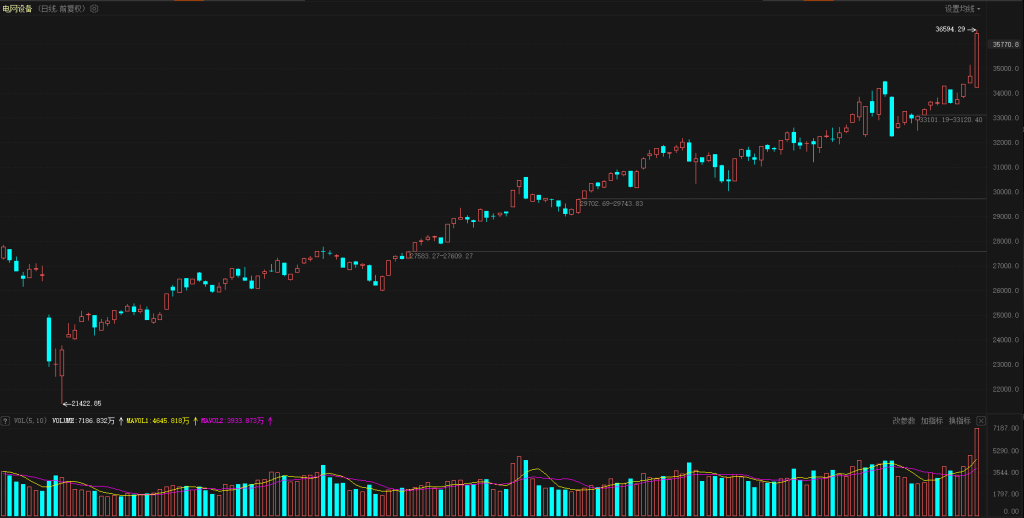1024x518 pixels.
Task: Expand the 设置均线 dropdown
Action: 963,8
